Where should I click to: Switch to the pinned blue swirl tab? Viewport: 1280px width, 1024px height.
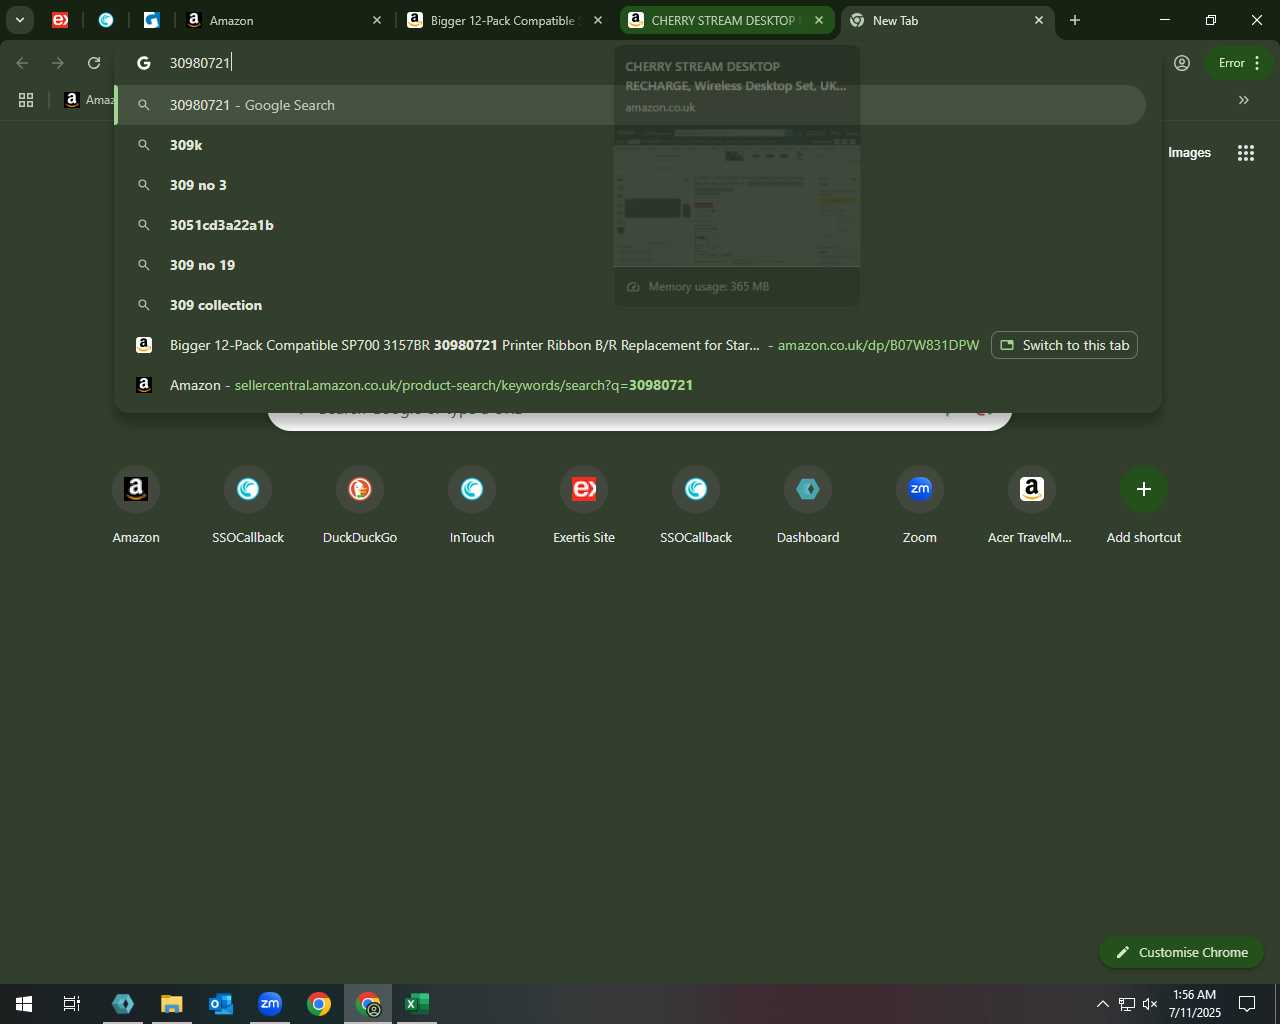click(x=106, y=20)
